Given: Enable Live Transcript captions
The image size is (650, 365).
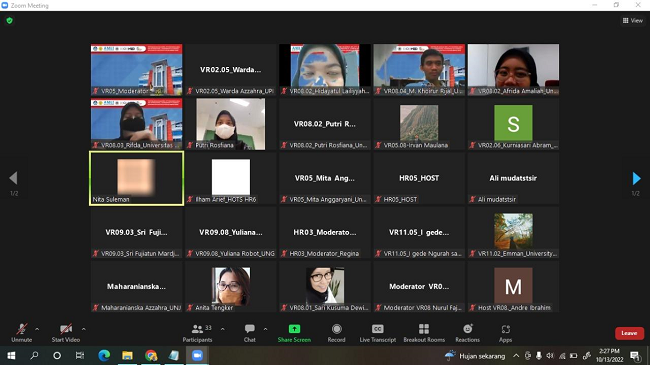Looking at the screenshot, I should (378, 333).
